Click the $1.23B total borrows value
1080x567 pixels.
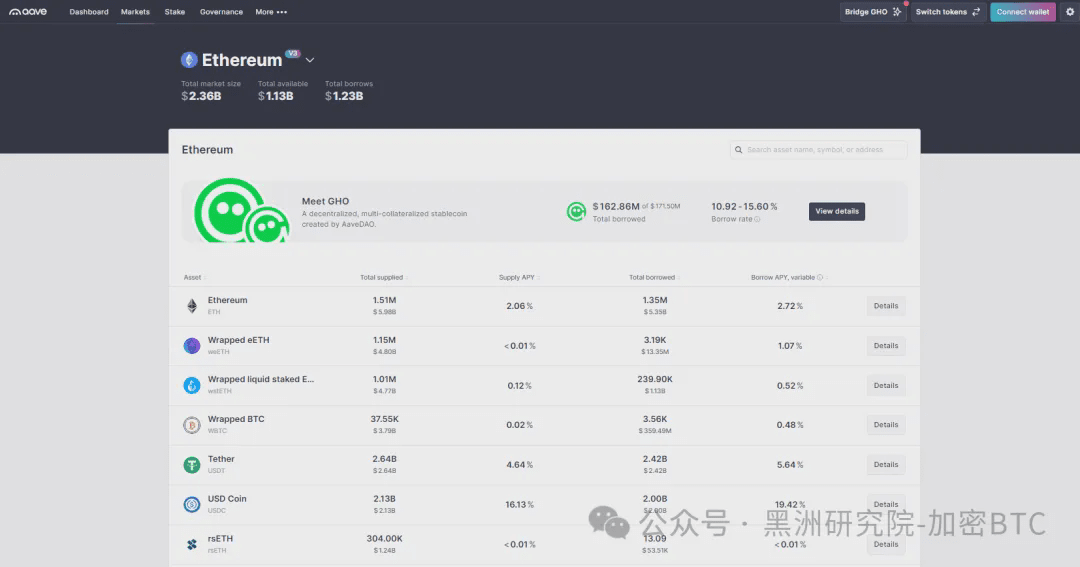(344, 96)
